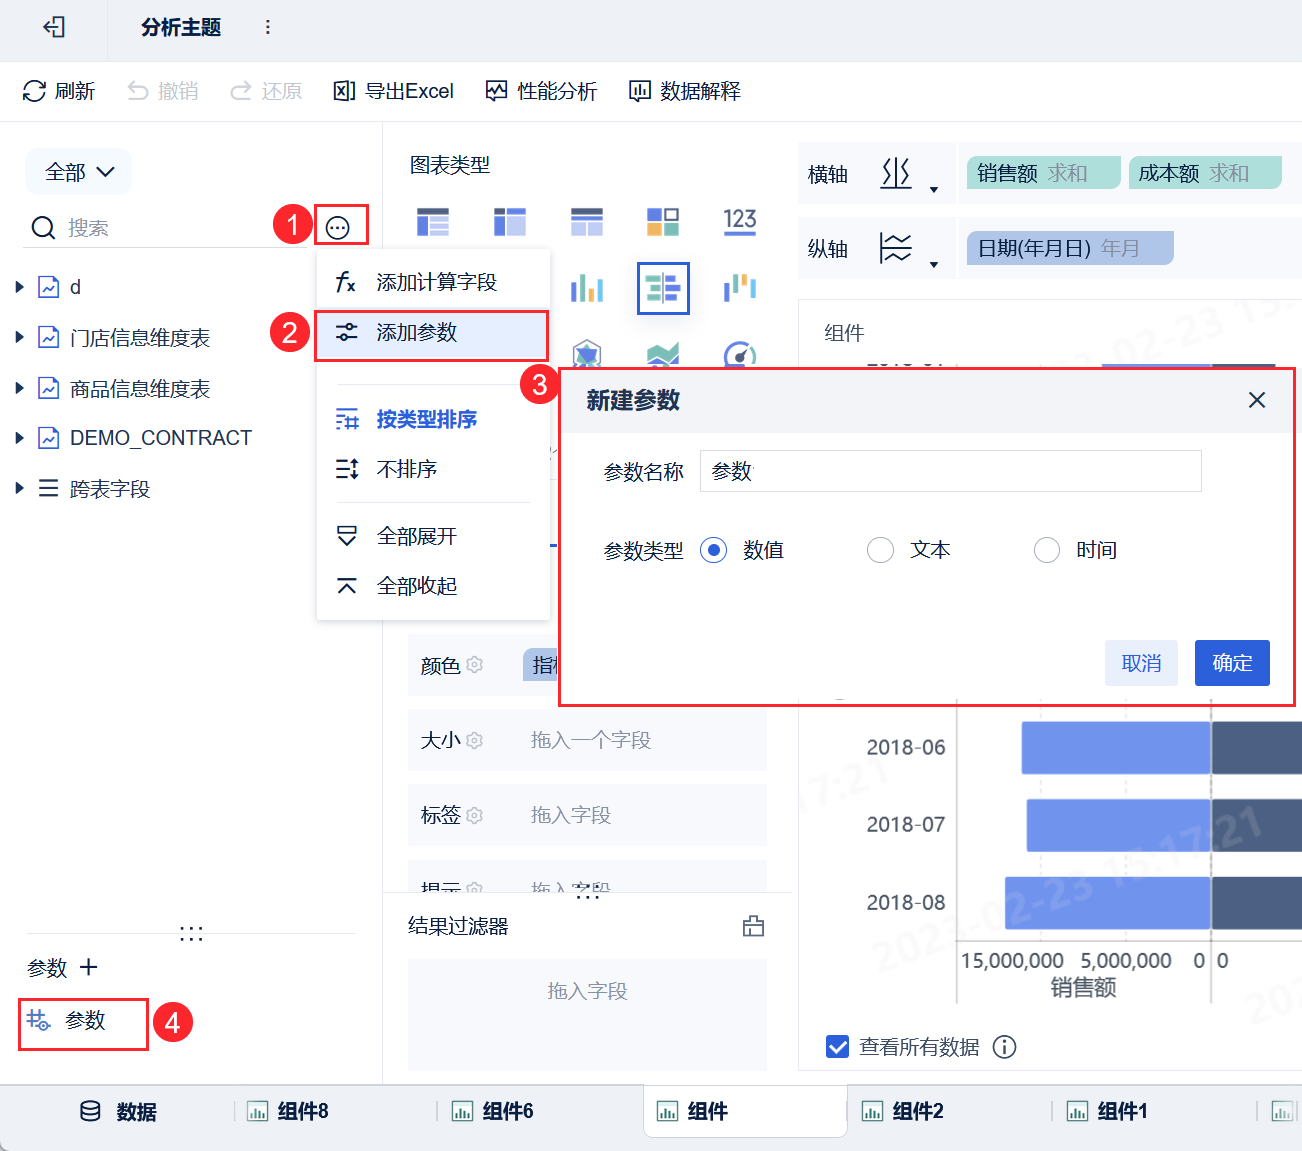The image size is (1302, 1151).
Task: Open the 大小 settings gear
Action: click(x=475, y=740)
